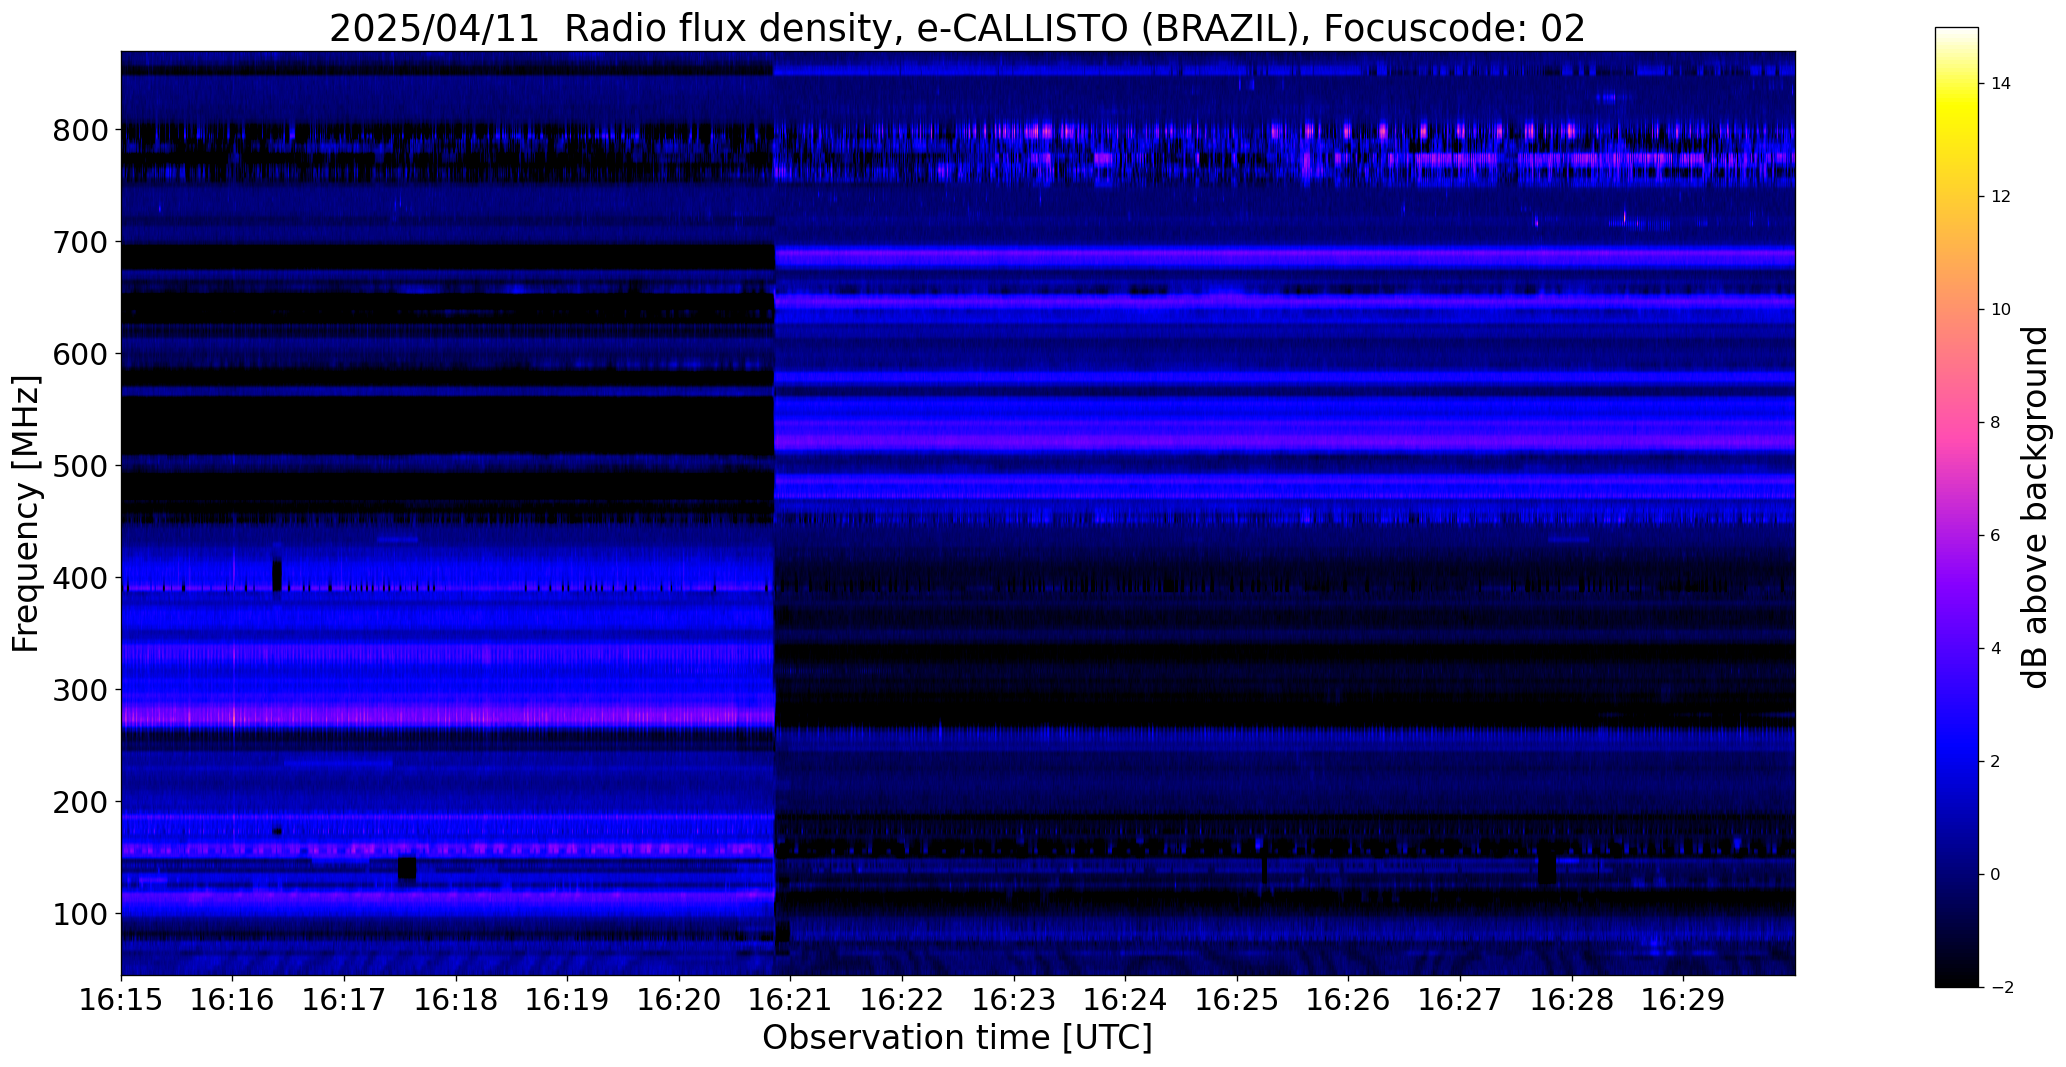Click the 16:22 time tick label
The height and width of the screenshot is (1067, 2066).
click(903, 1001)
